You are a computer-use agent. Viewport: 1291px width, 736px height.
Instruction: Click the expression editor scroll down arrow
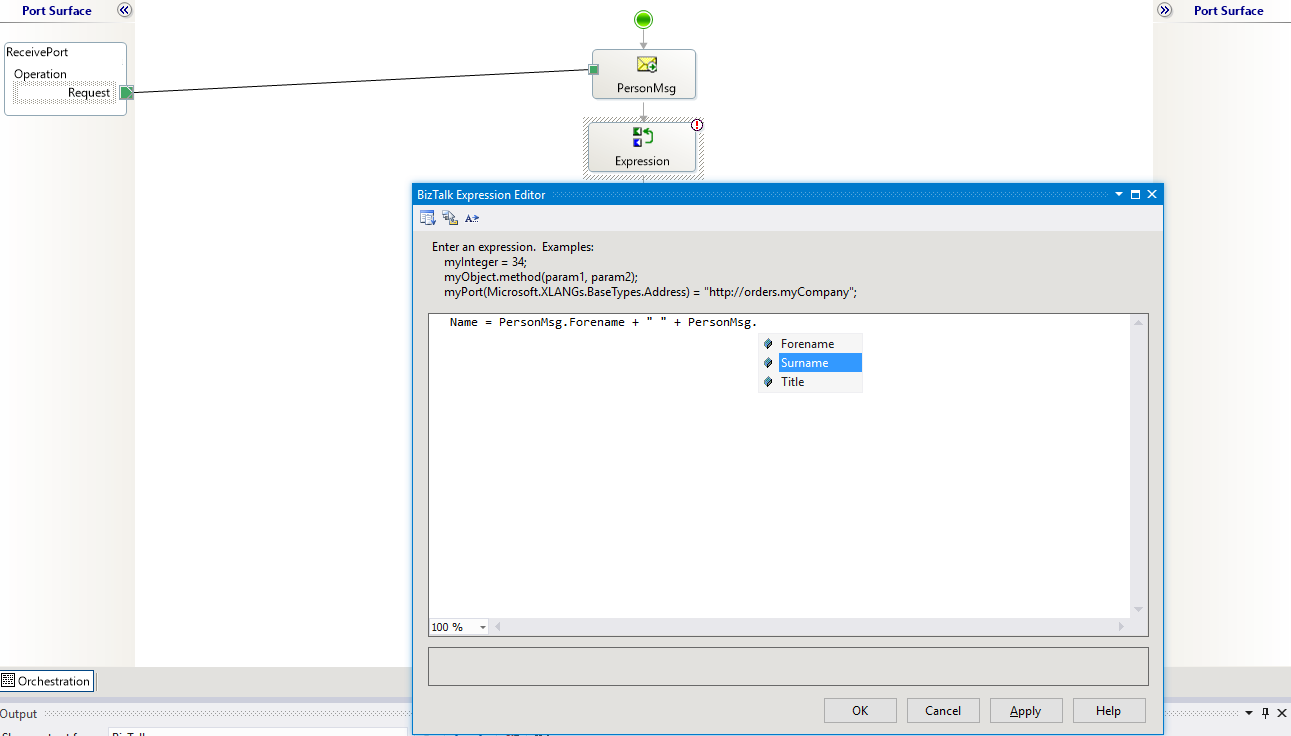click(1138, 609)
